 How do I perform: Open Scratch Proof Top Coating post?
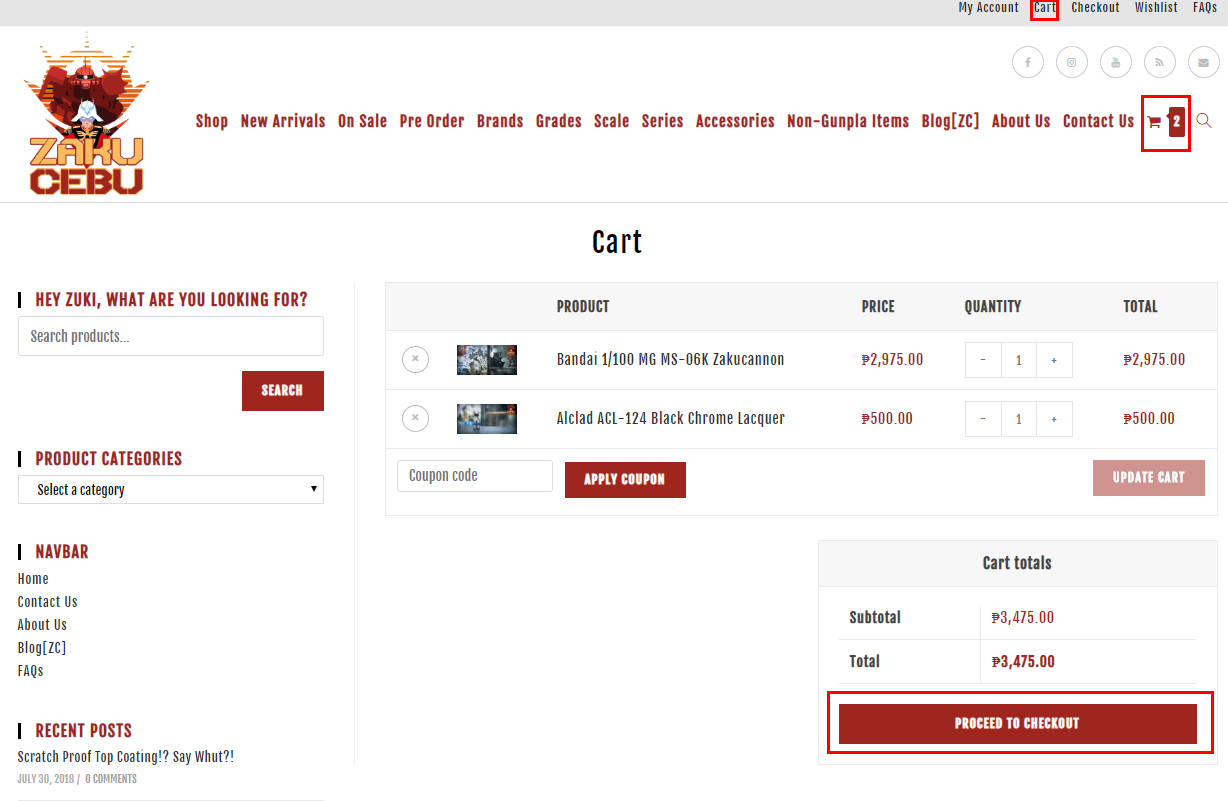126,757
